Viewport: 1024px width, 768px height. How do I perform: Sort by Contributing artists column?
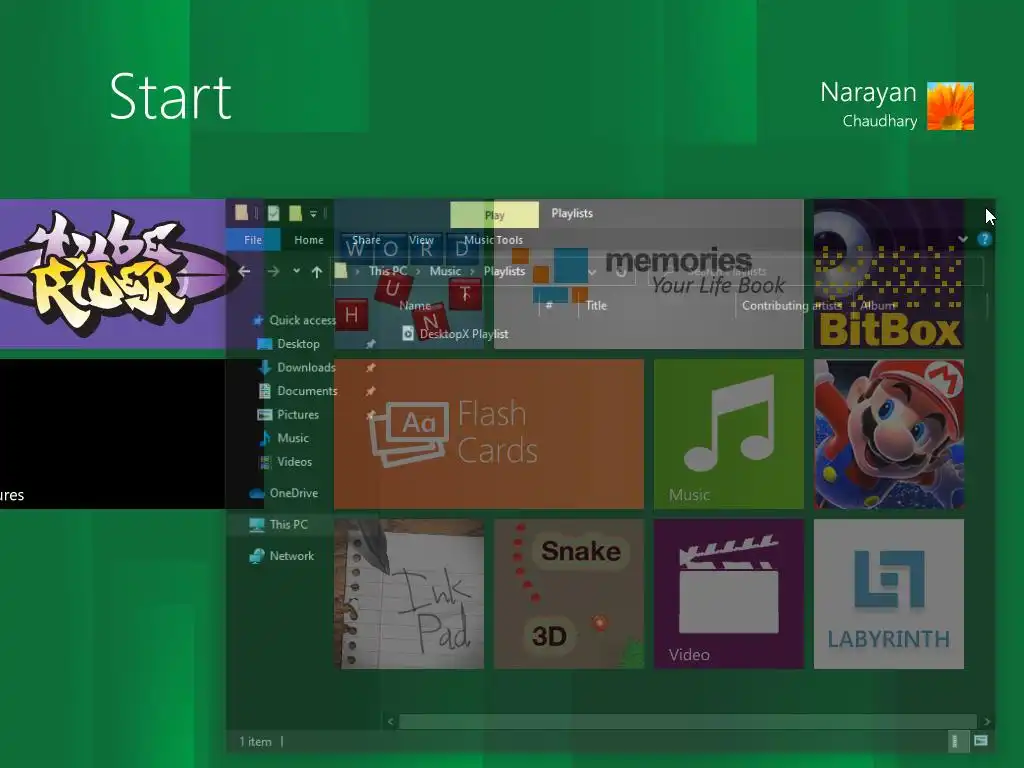792,306
